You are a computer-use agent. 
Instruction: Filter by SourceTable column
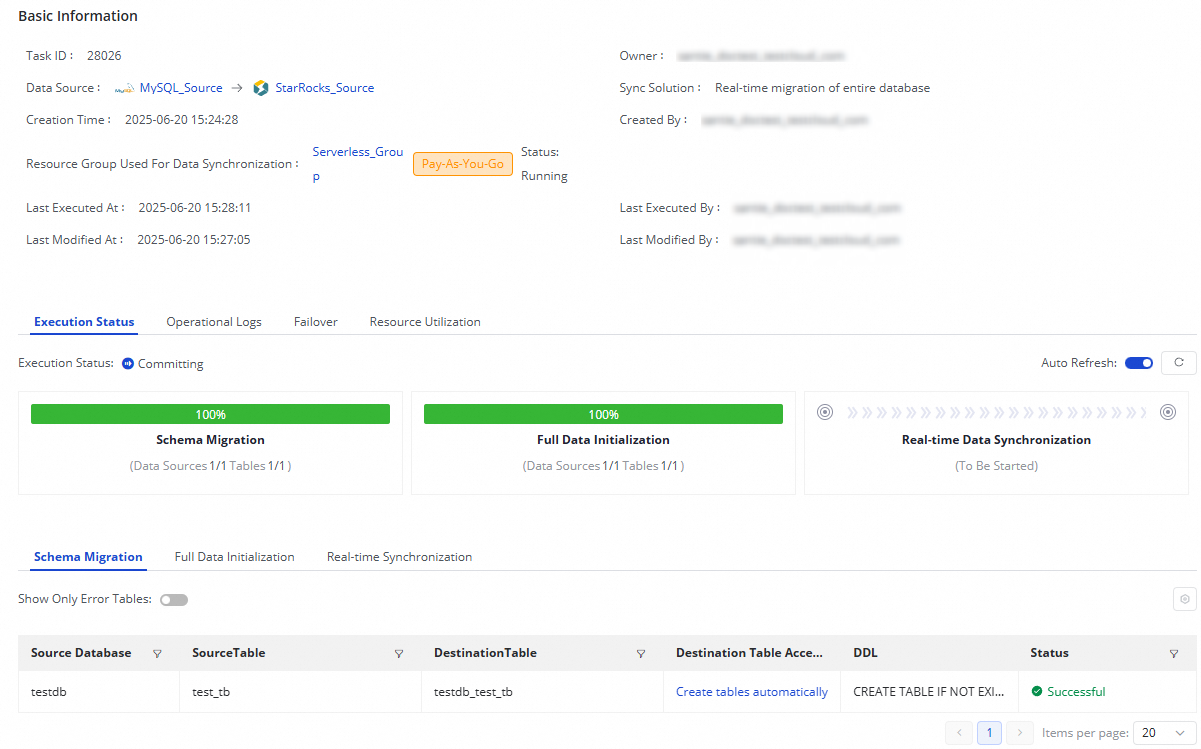(399, 654)
